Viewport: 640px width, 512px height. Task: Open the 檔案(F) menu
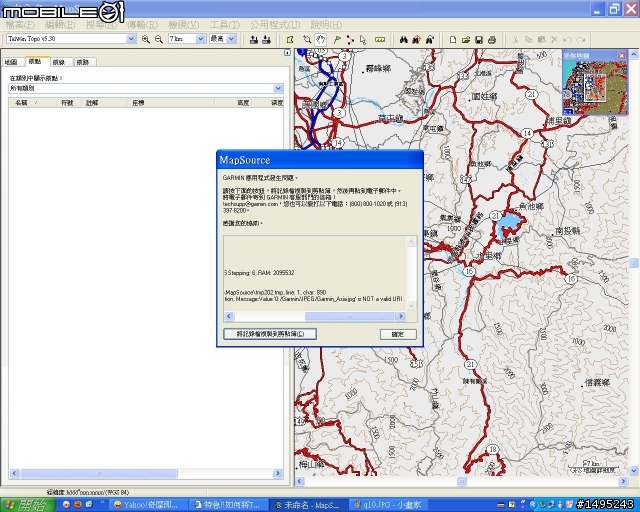[20, 24]
